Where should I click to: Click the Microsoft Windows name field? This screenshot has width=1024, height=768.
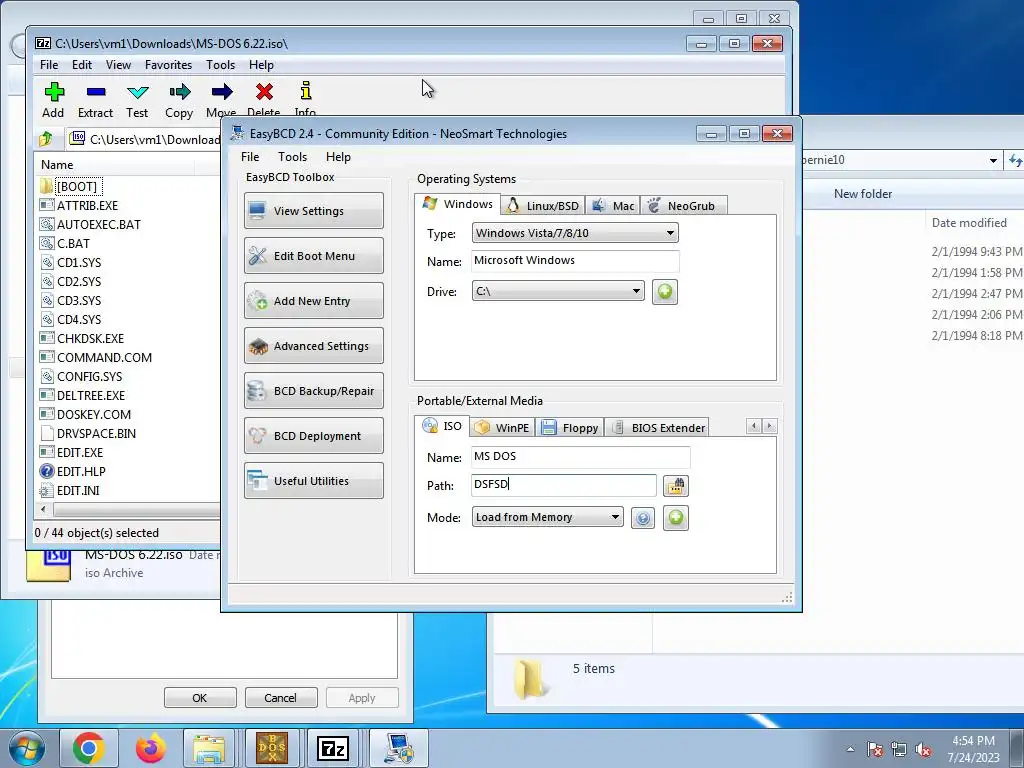click(x=575, y=261)
